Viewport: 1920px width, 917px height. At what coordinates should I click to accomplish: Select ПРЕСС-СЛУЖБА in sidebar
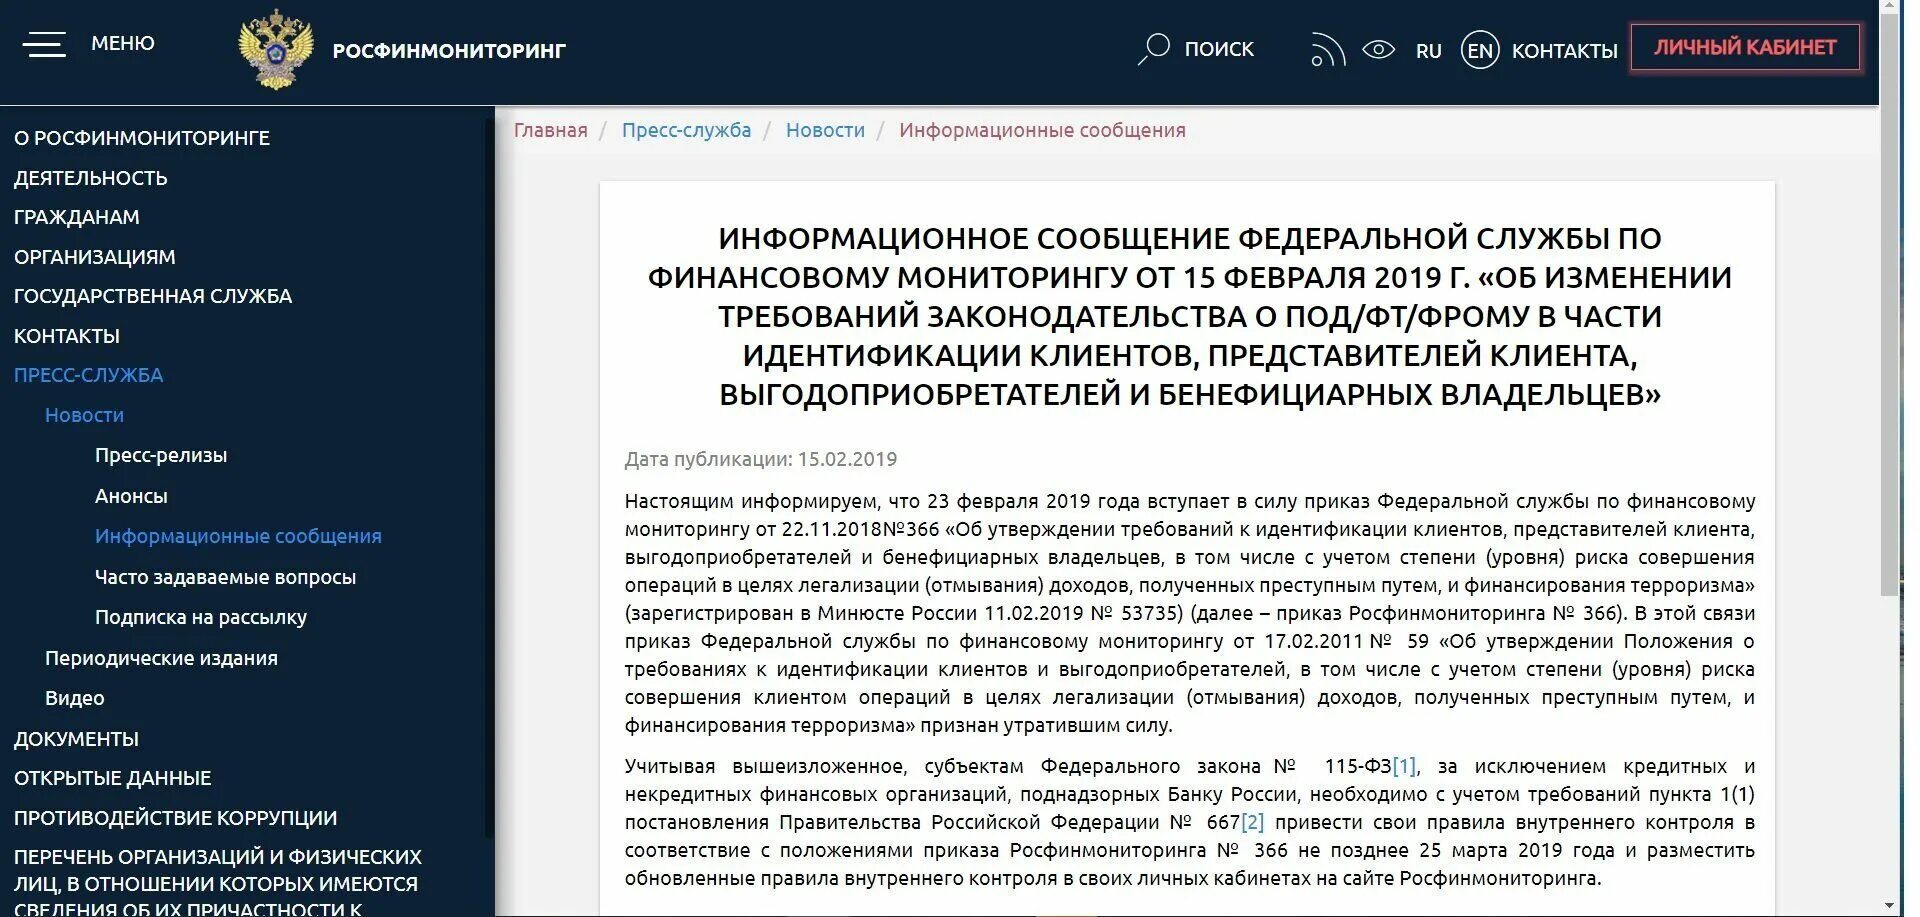[88, 375]
